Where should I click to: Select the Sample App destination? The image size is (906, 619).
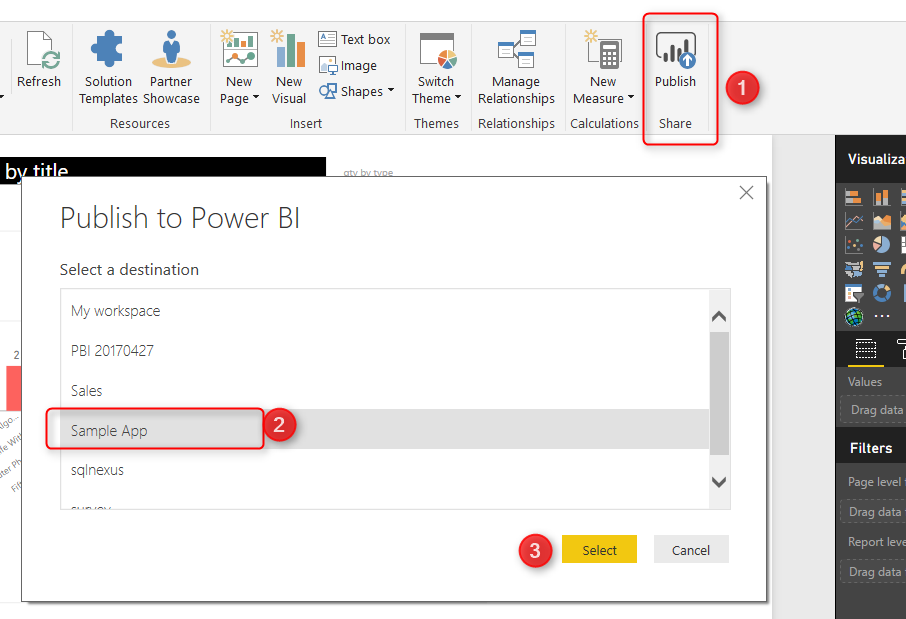coord(109,430)
